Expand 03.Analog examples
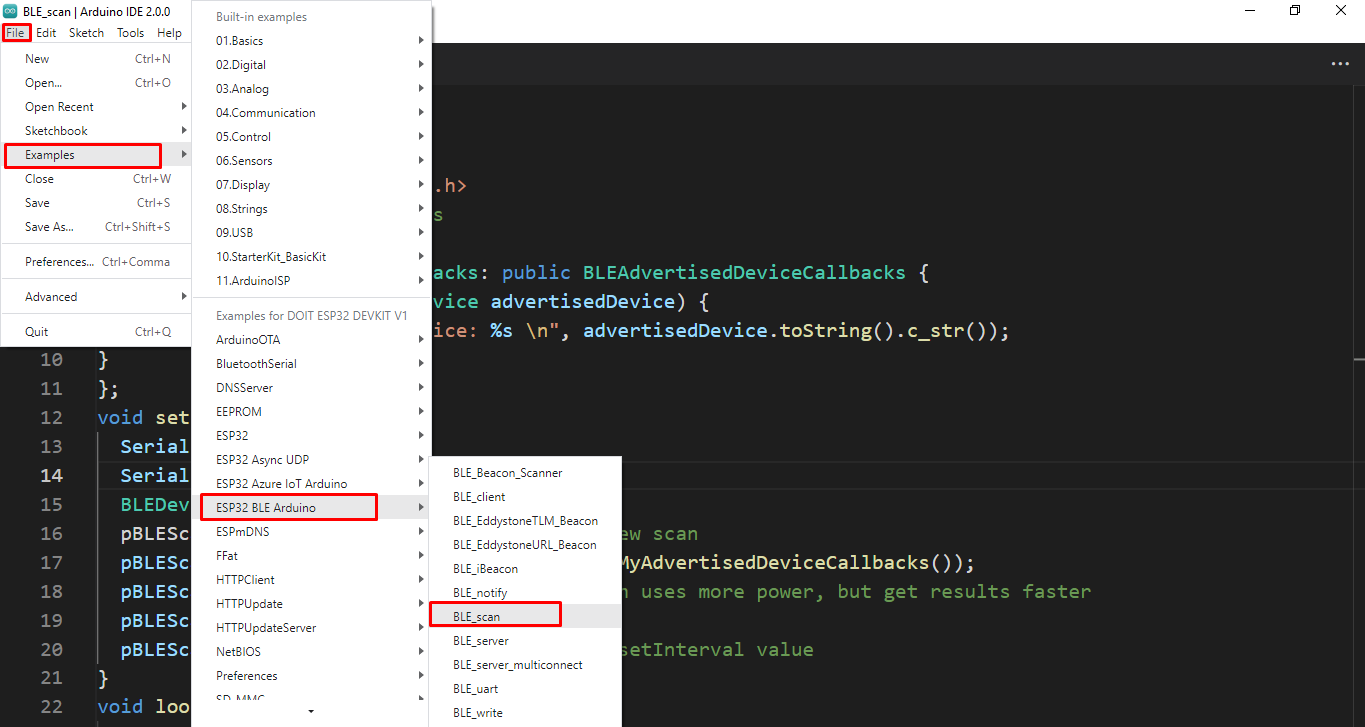The image size is (1365, 727). click(x=311, y=89)
